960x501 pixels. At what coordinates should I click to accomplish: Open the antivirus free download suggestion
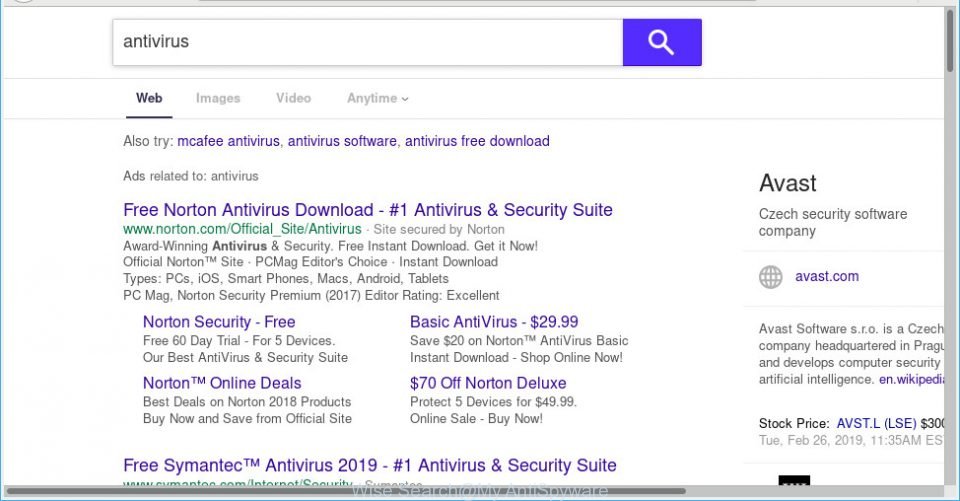(477, 141)
